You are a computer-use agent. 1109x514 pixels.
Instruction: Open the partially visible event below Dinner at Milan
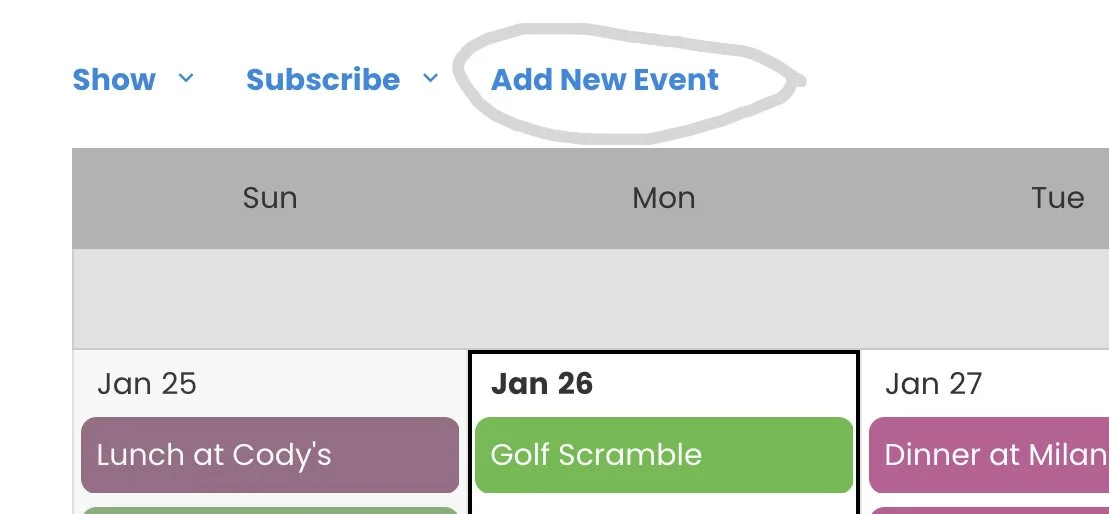(990, 510)
